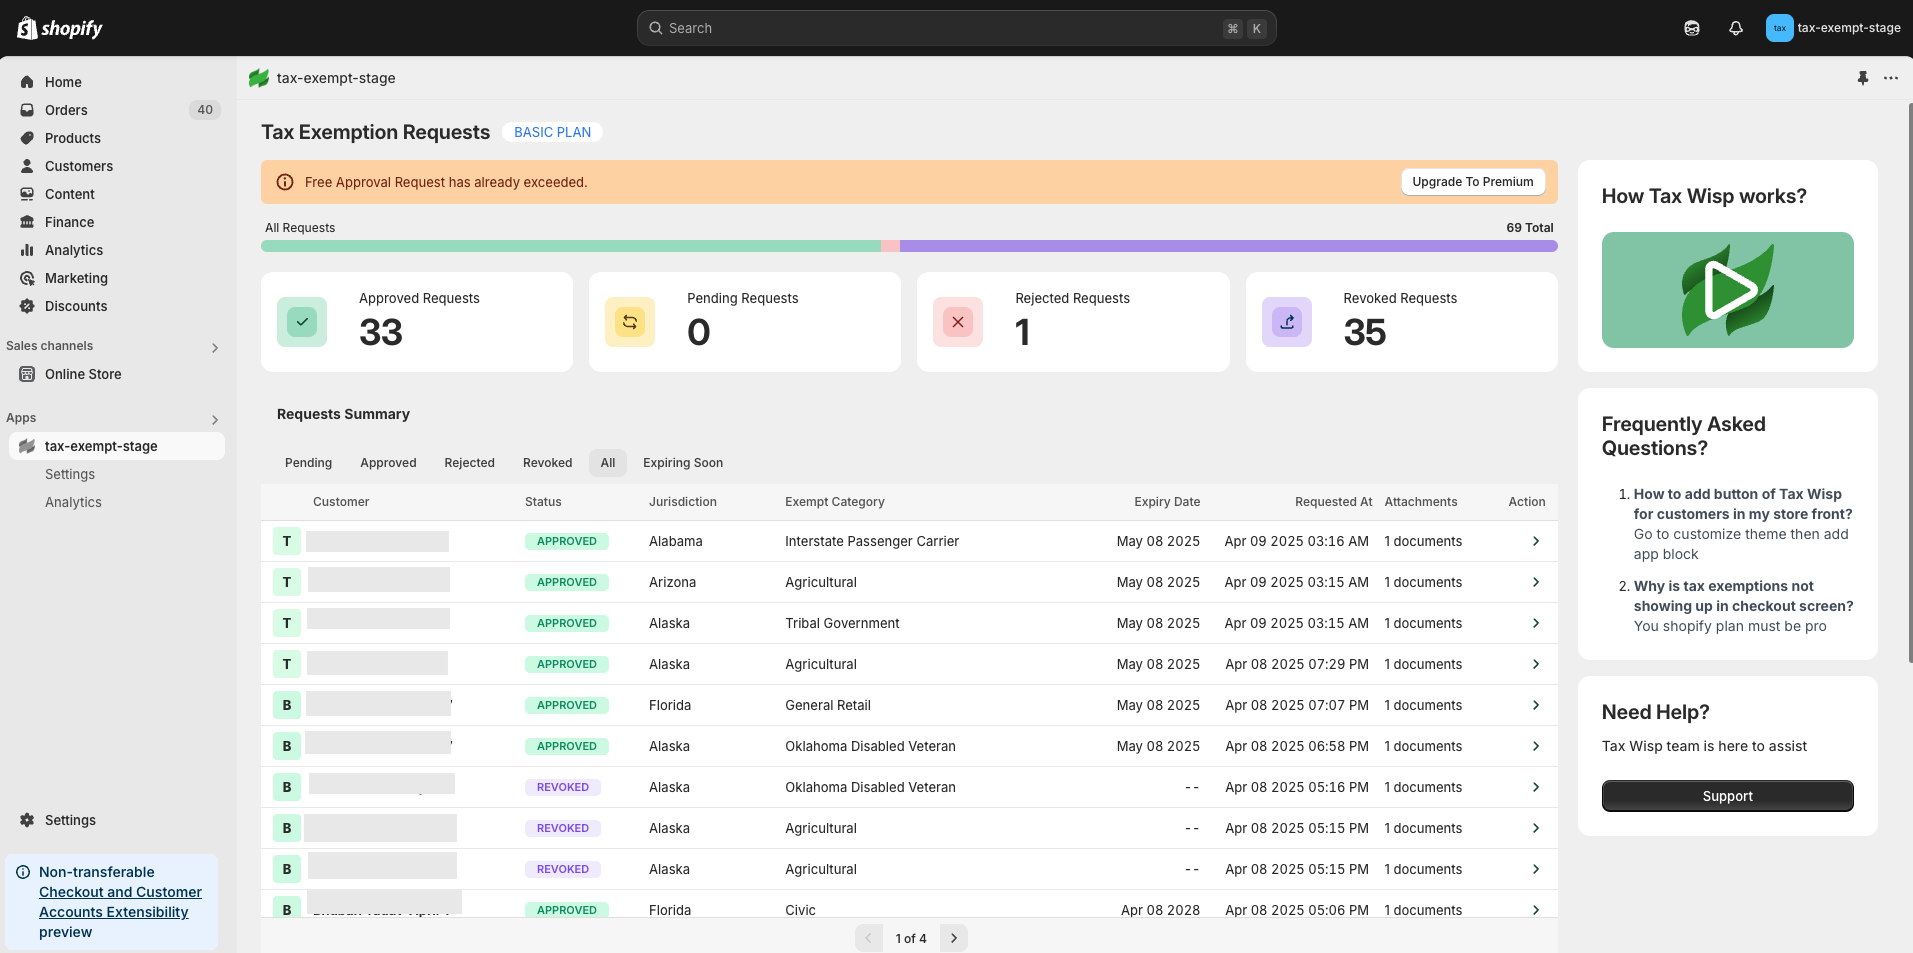
Task: Click the Settings gear icon
Action: click(27, 820)
